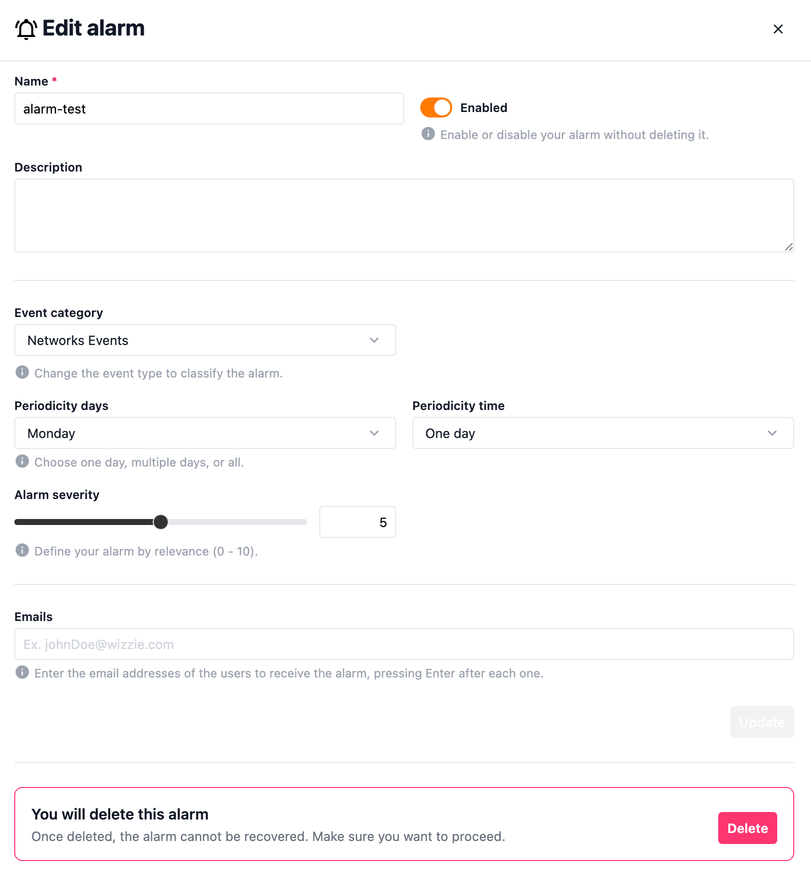Click the Emails input field
The image size is (811, 876).
tap(404, 644)
